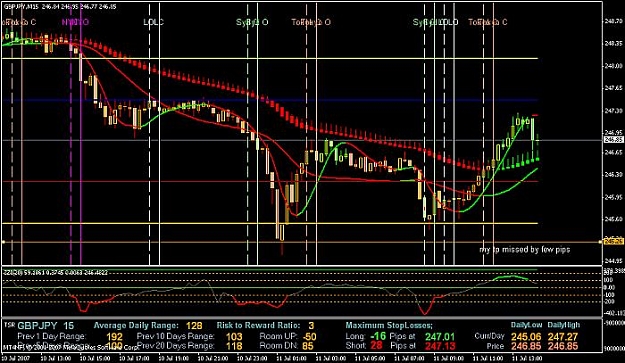Select the 245.60 price axis label
The width and height of the screenshot is (625, 363).
tap(613, 219)
